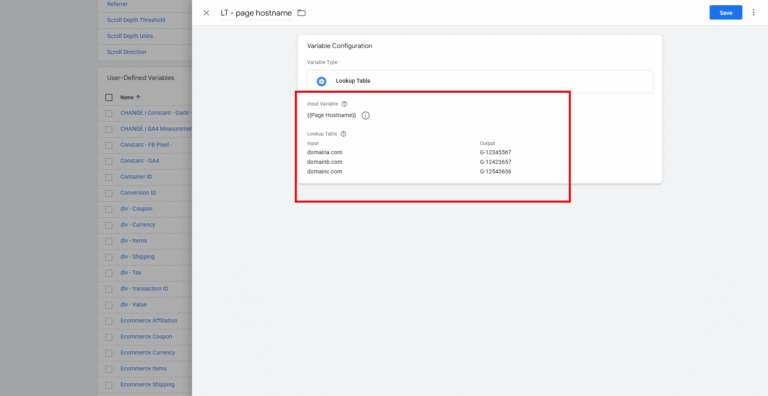
Task: Check the Ecommerce Affiliation checkbox
Action: 109,321
